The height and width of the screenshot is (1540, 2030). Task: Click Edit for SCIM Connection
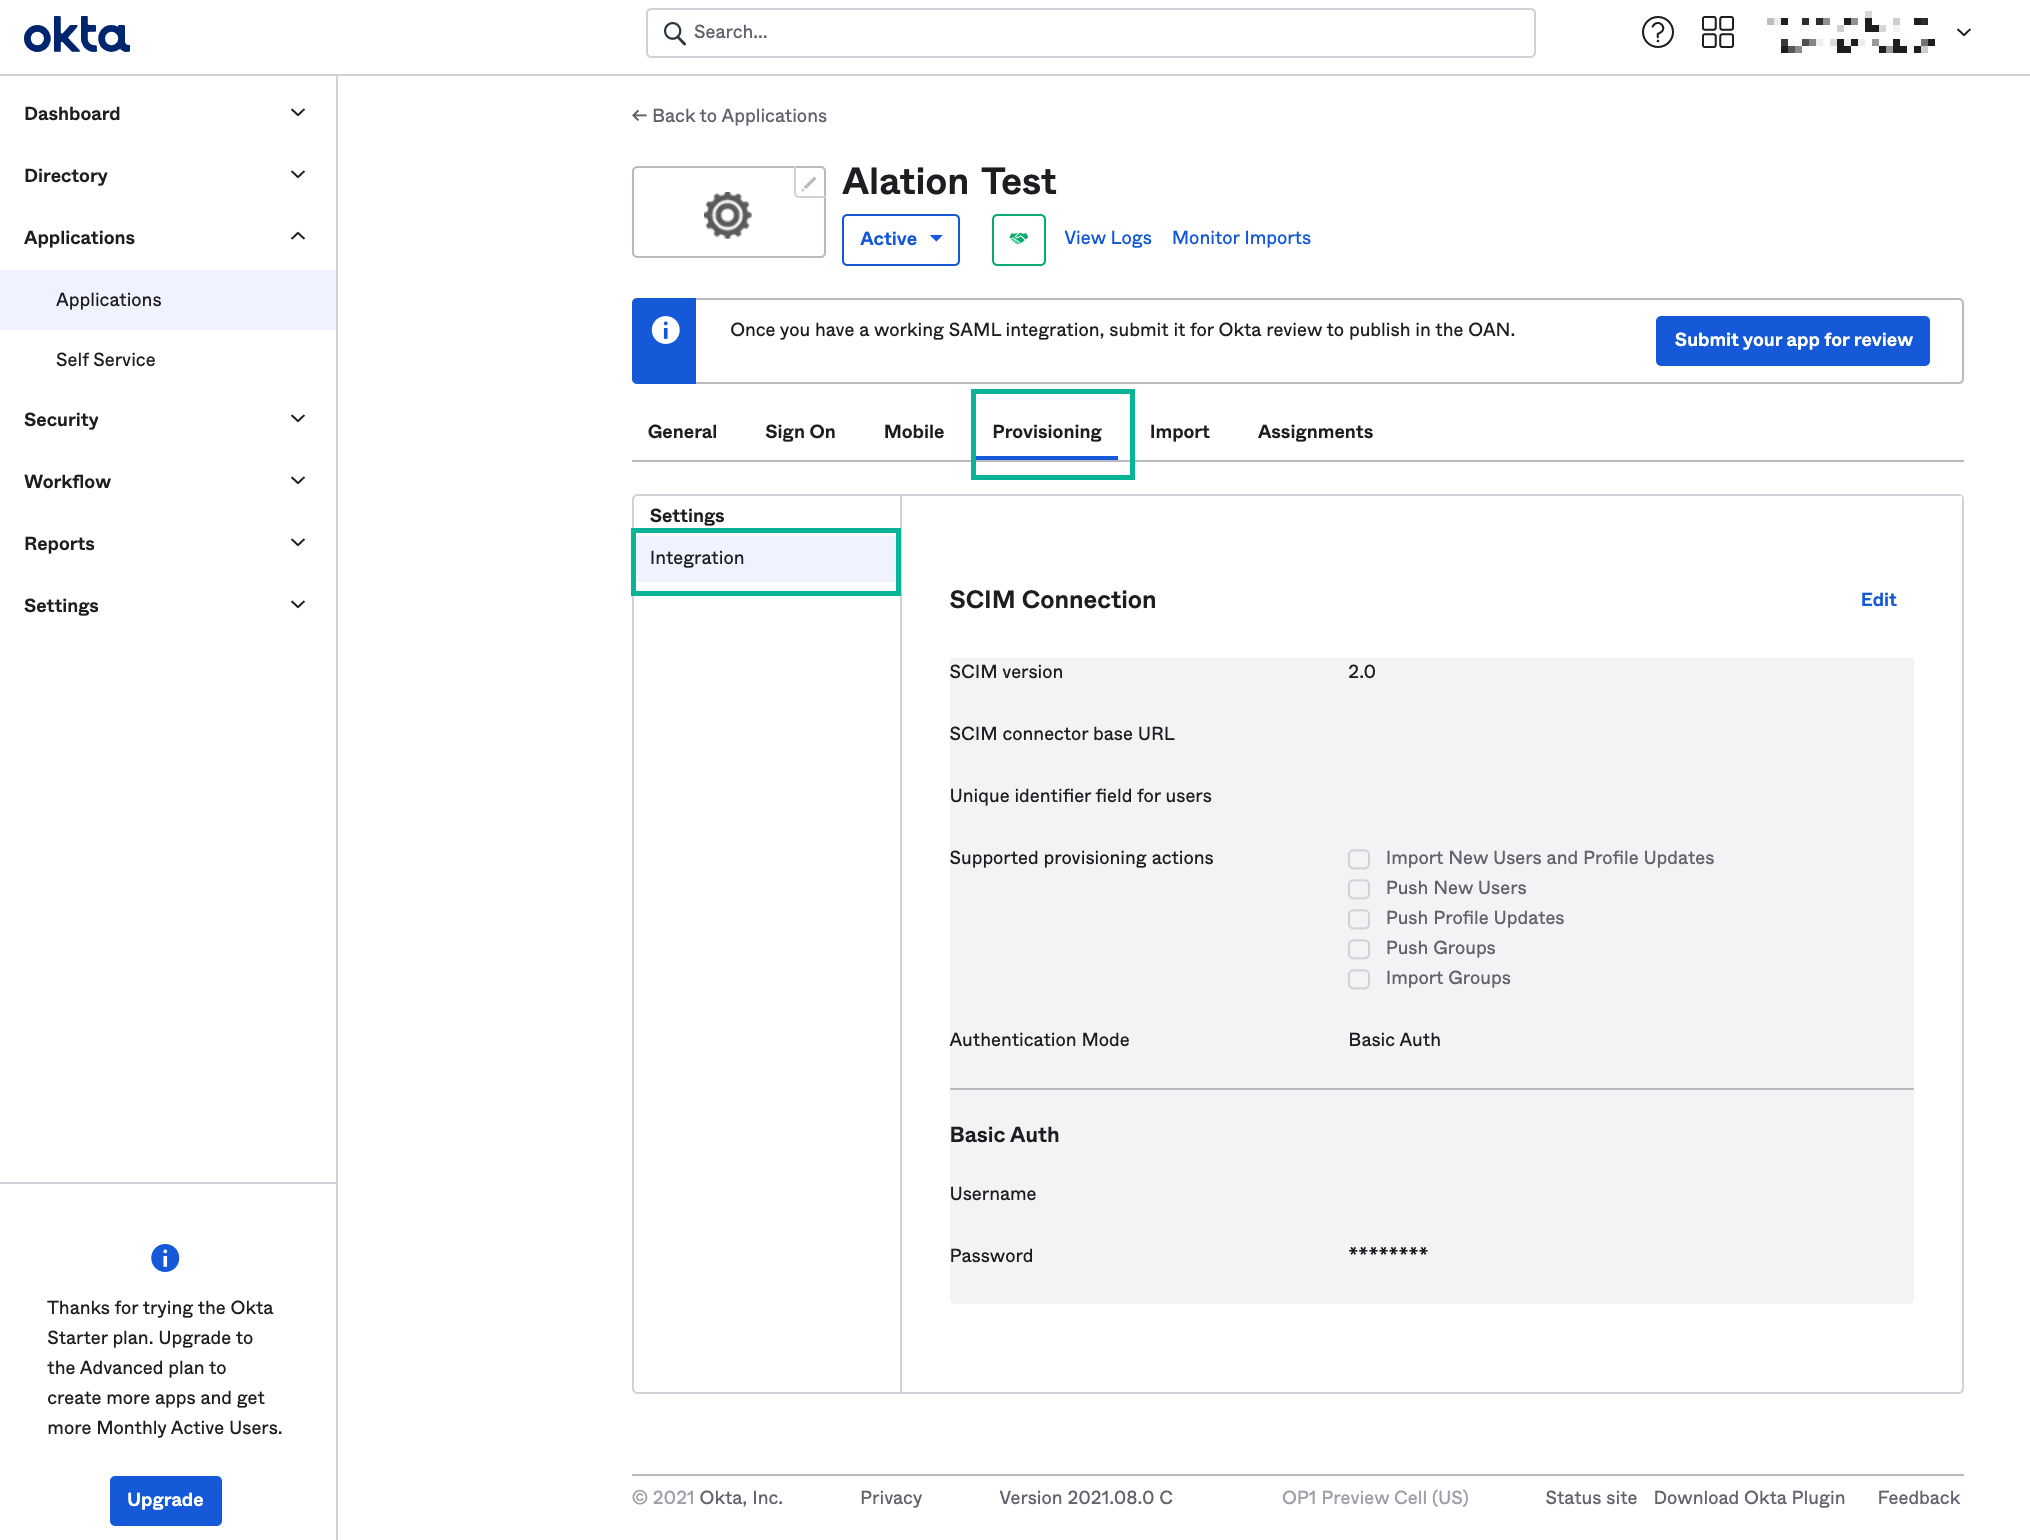[x=1878, y=600]
